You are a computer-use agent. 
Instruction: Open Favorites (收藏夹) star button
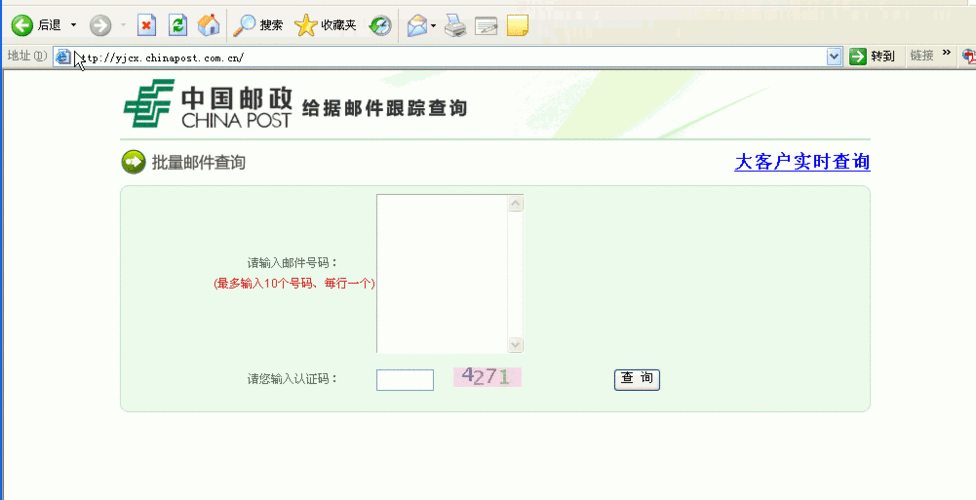point(326,26)
